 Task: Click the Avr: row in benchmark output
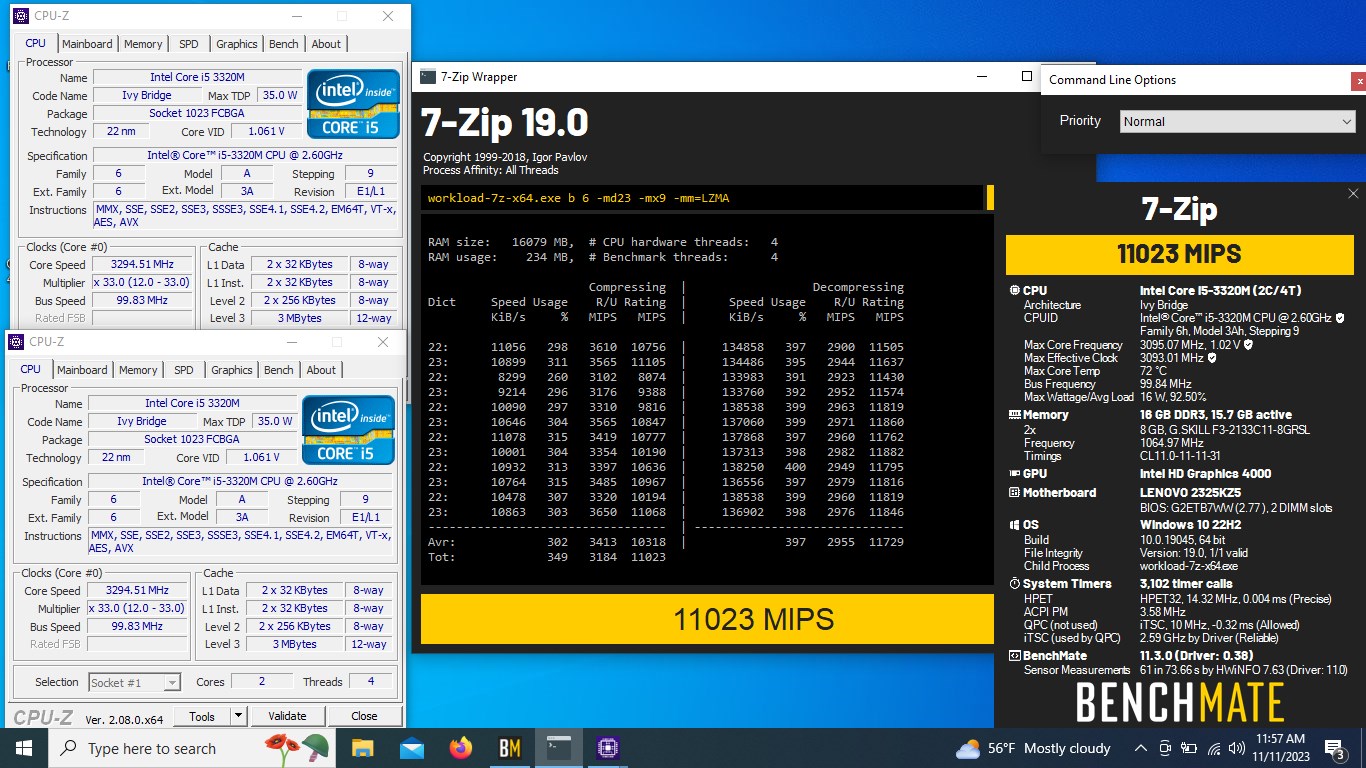(666, 542)
